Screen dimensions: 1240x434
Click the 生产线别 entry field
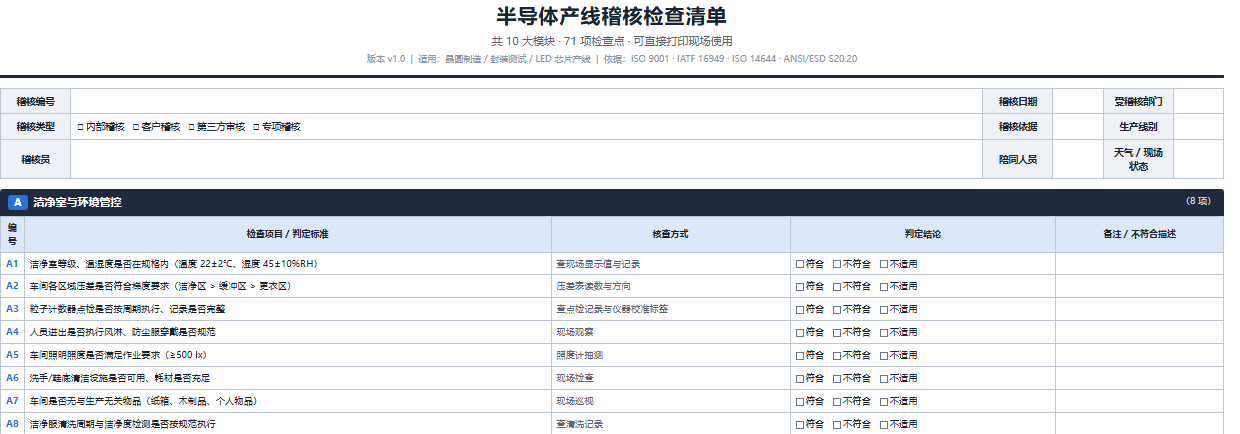pos(1198,127)
